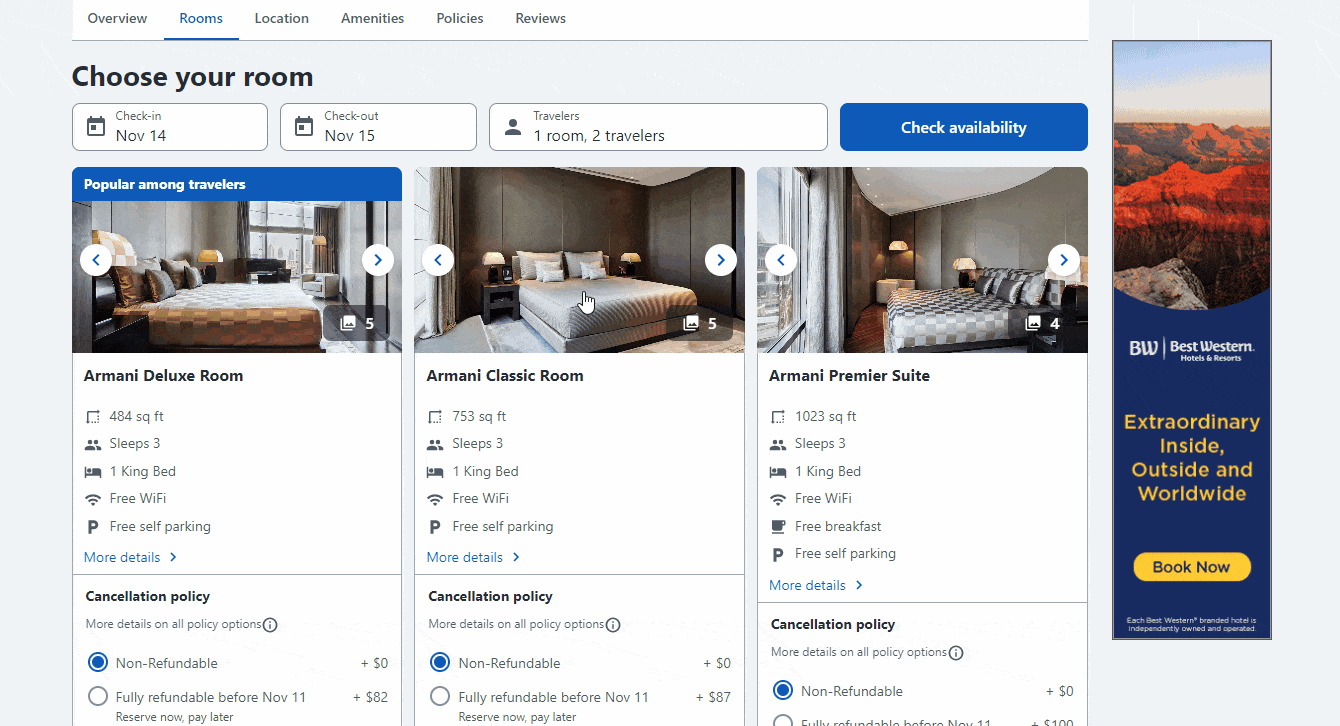Open policy info icon in Deluxe Room card
Viewport: 1340px width, 726px height.
click(270, 625)
